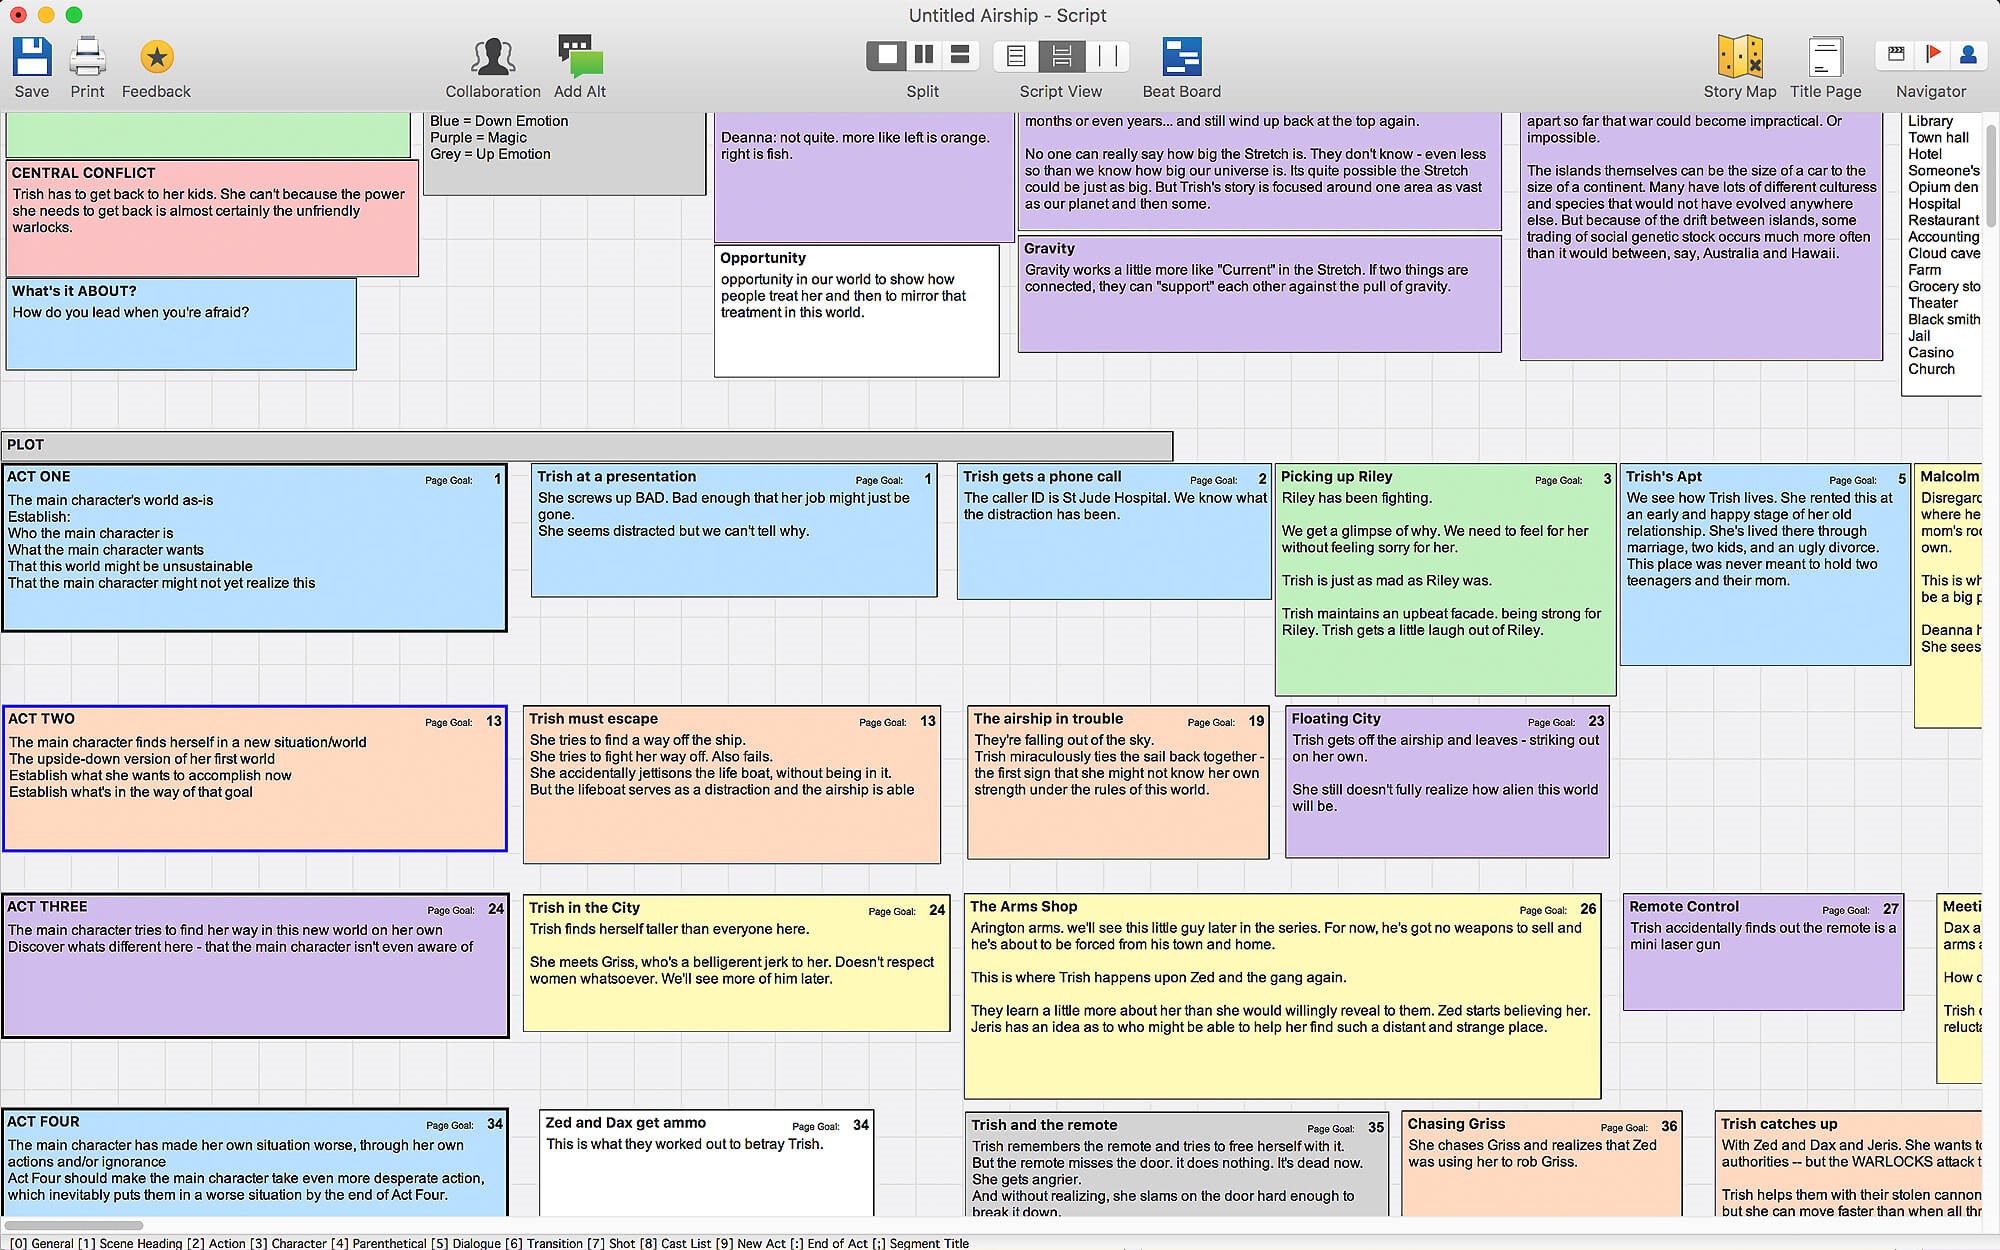Screen dimensions: 2000x1250
Task: Click the horizontal scrollbar at bottom
Action: 74,1225
